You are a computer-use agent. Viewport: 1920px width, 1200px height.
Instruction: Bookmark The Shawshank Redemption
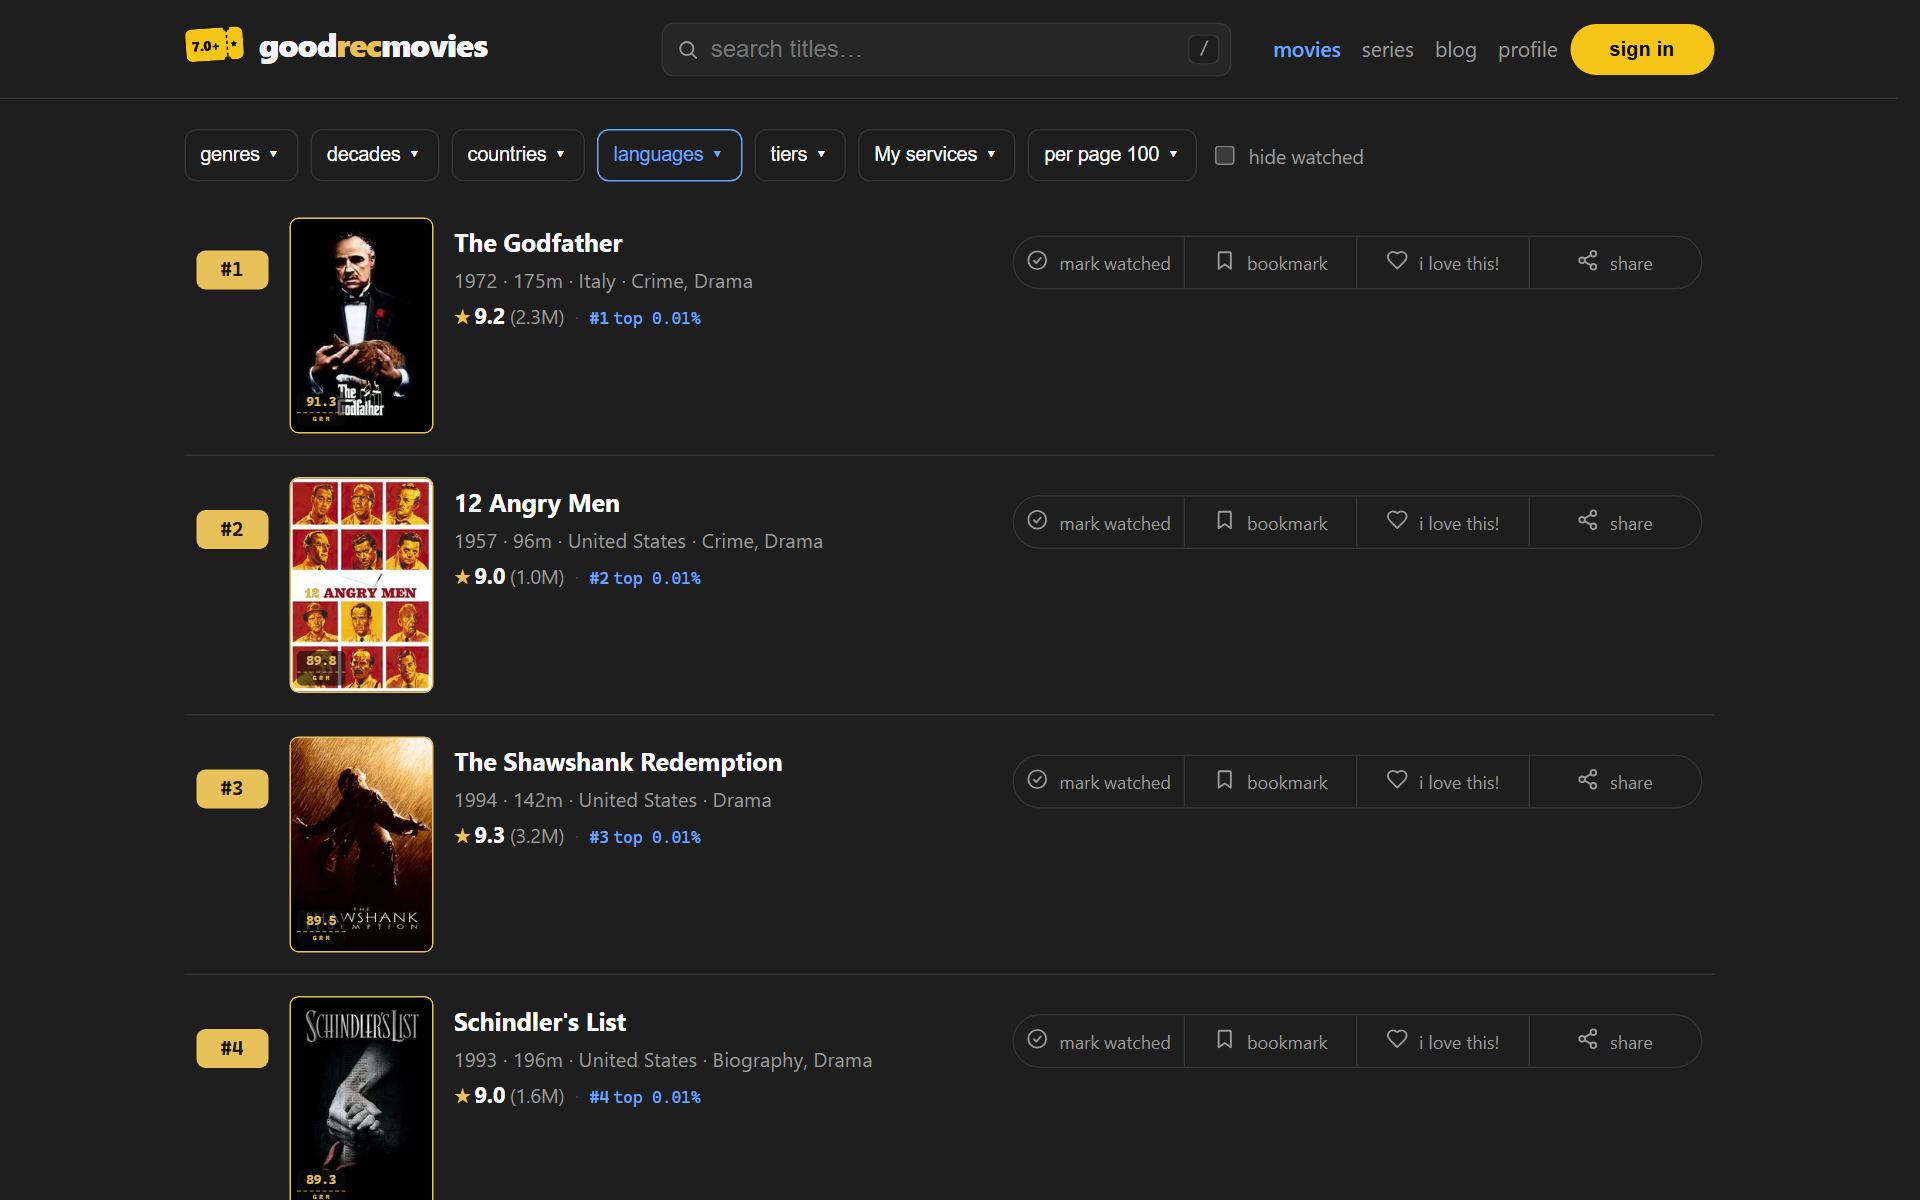tap(1271, 782)
